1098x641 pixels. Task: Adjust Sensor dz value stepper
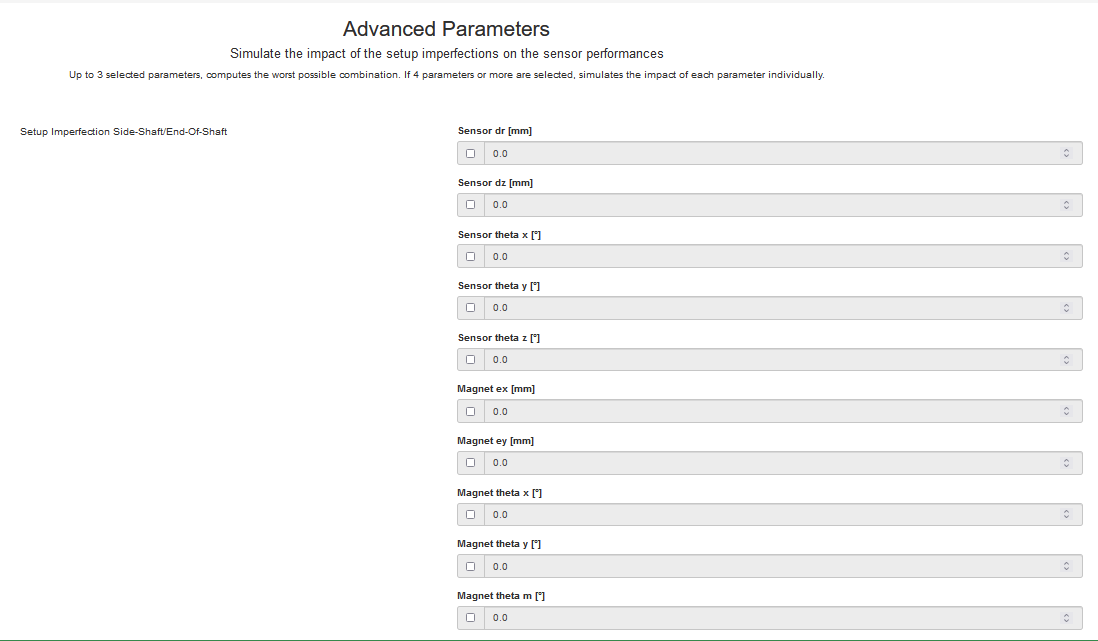pyautogui.click(x=1066, y=205)
